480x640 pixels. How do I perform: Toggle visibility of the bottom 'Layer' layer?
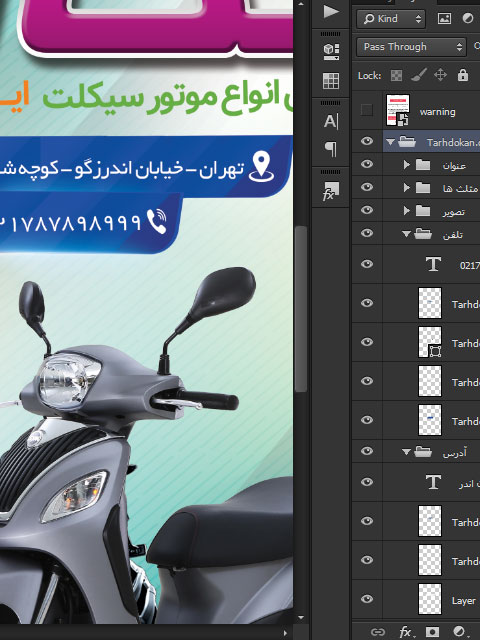pyautogui.click(x=367, y=599)
